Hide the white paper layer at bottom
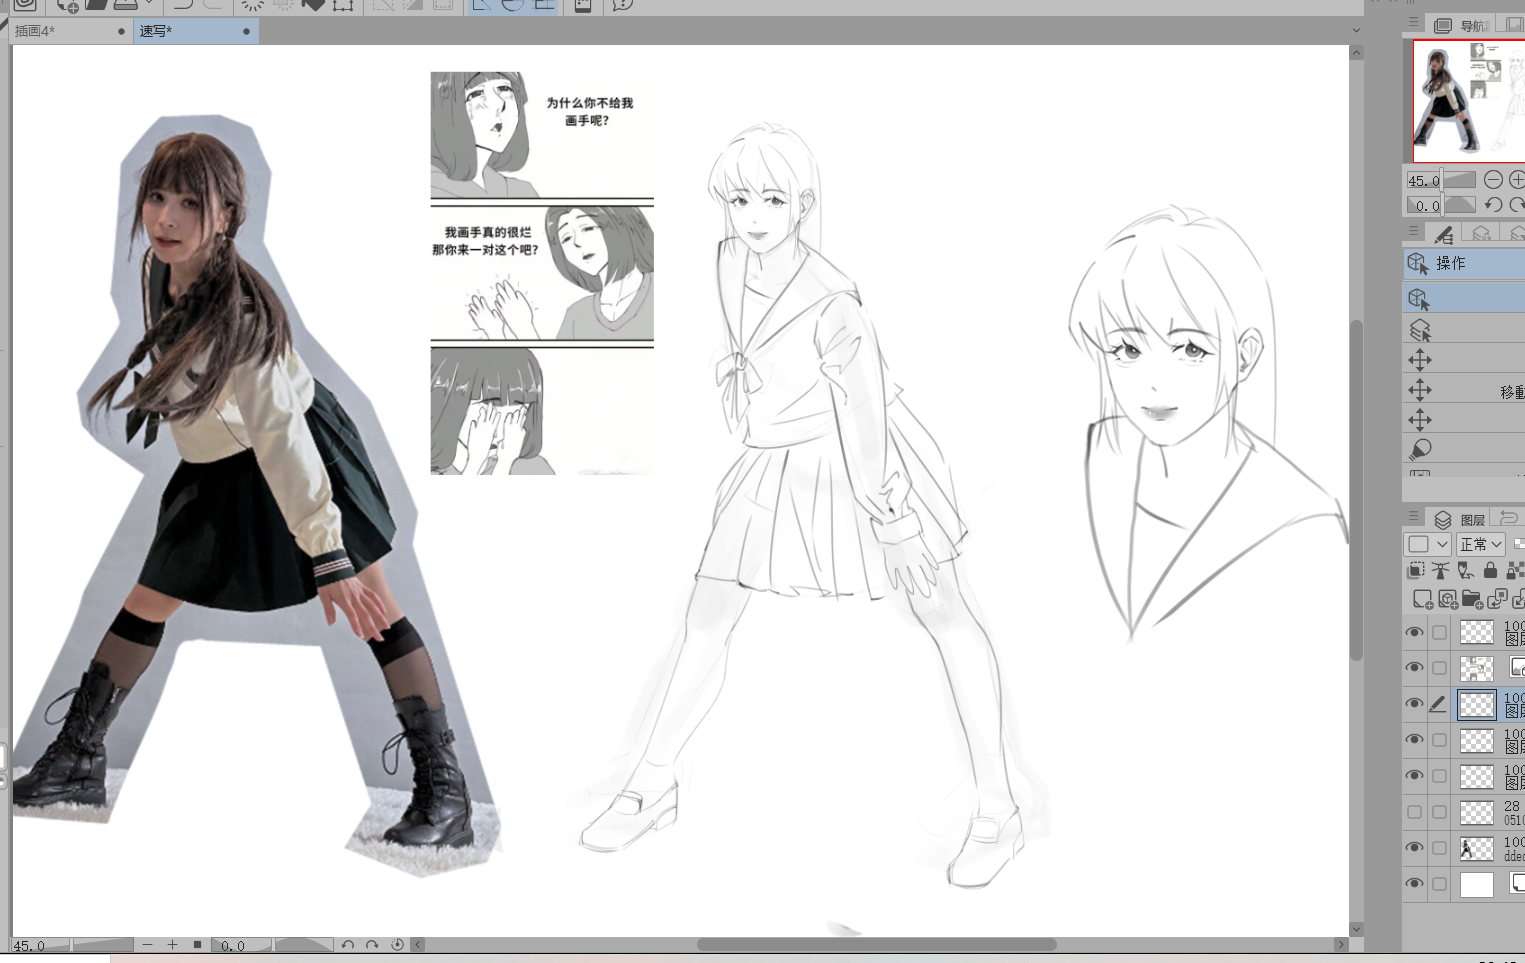The height and width of the screenshot is (963, 1525). (x=1414, y=884)
